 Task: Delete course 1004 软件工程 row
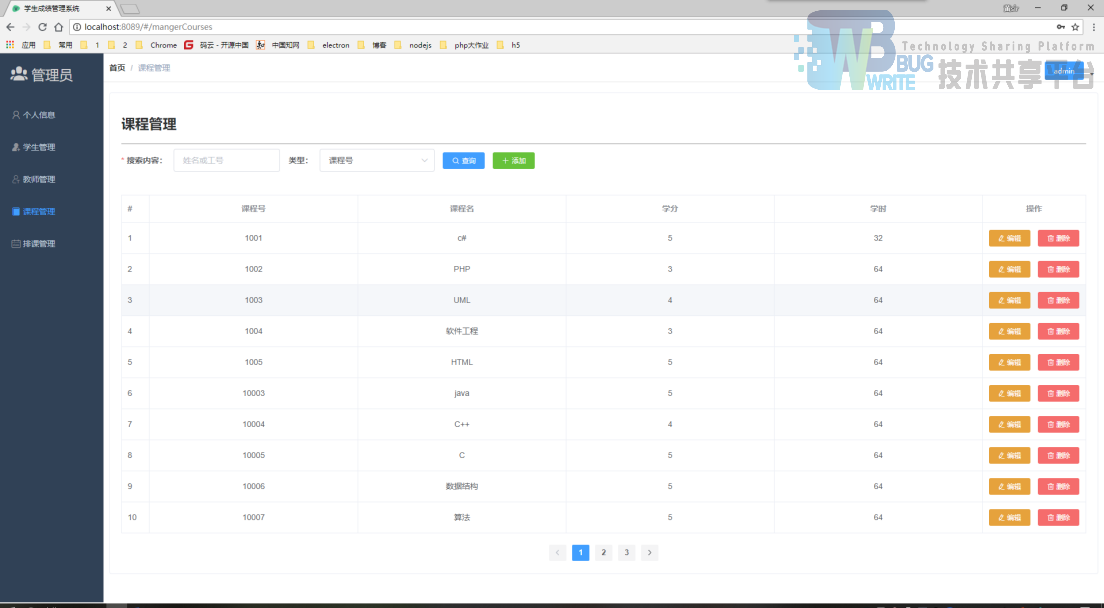1058,331
